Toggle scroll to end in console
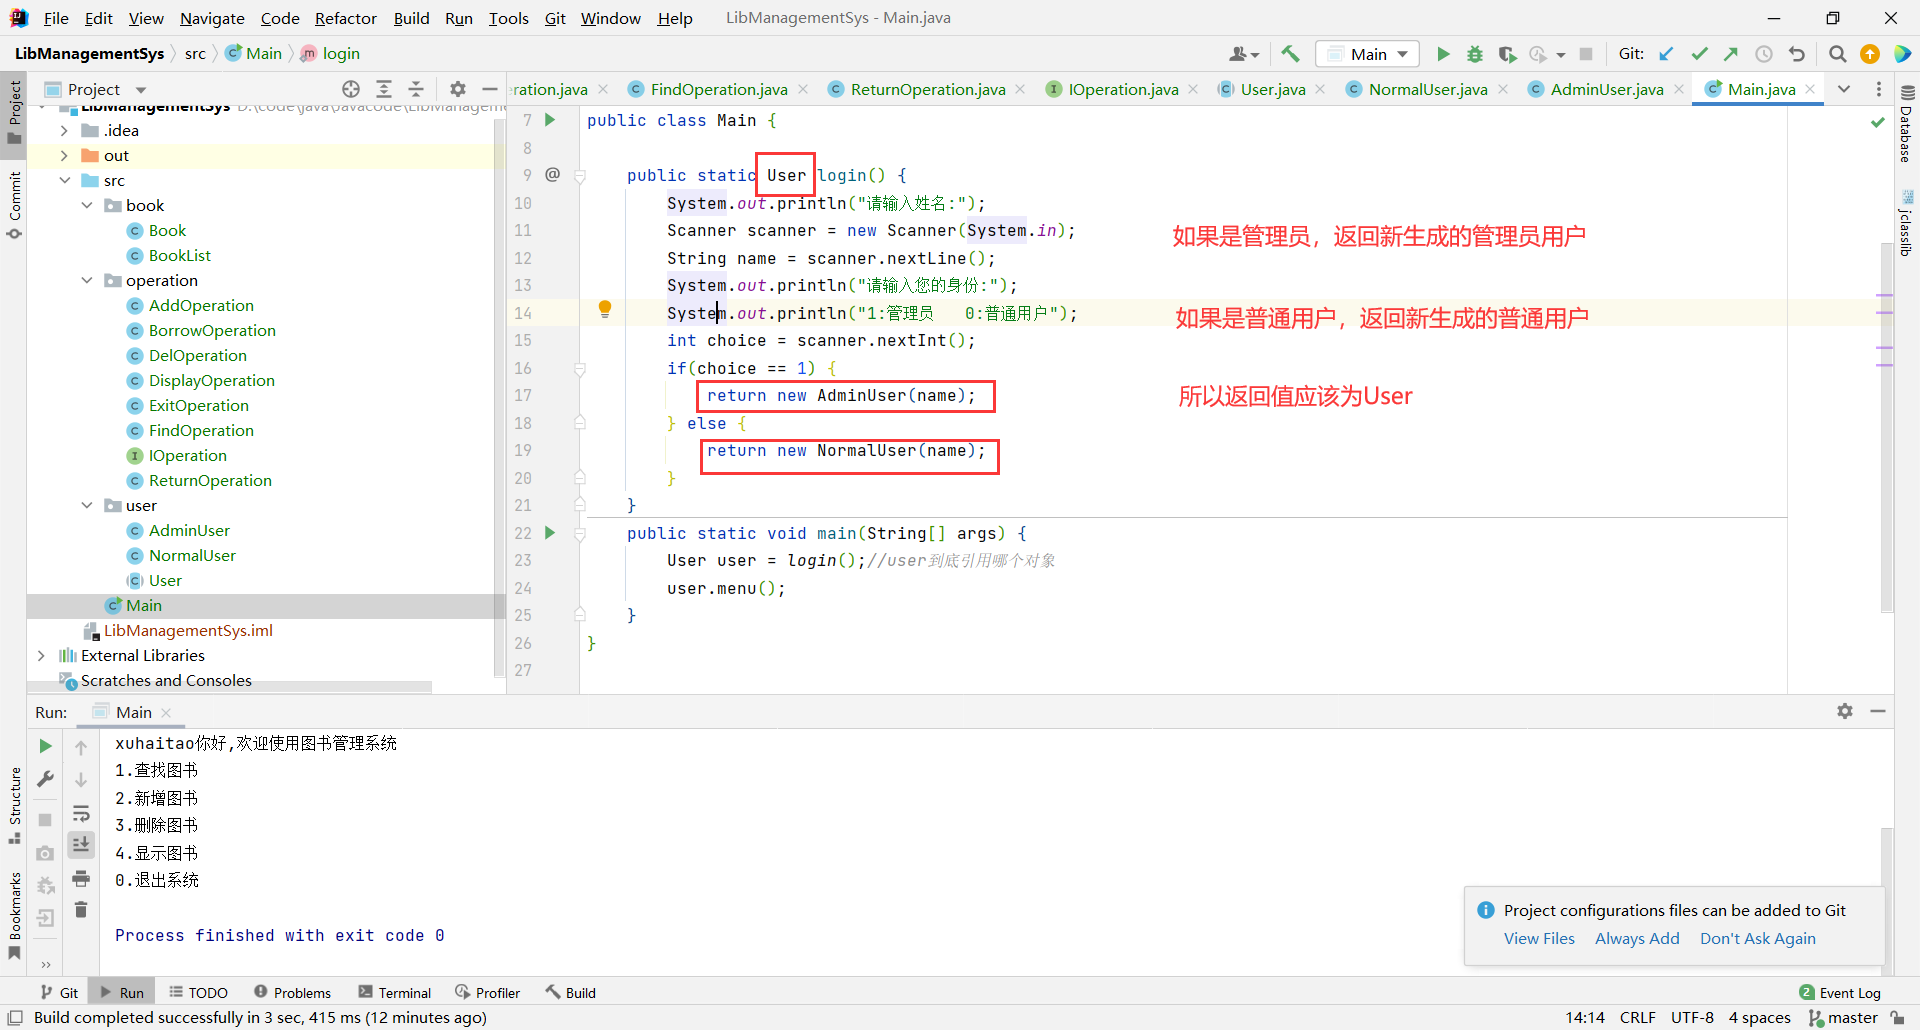Image resolution: width=1920 pixels, height=1030 pixels. [81, 845]
